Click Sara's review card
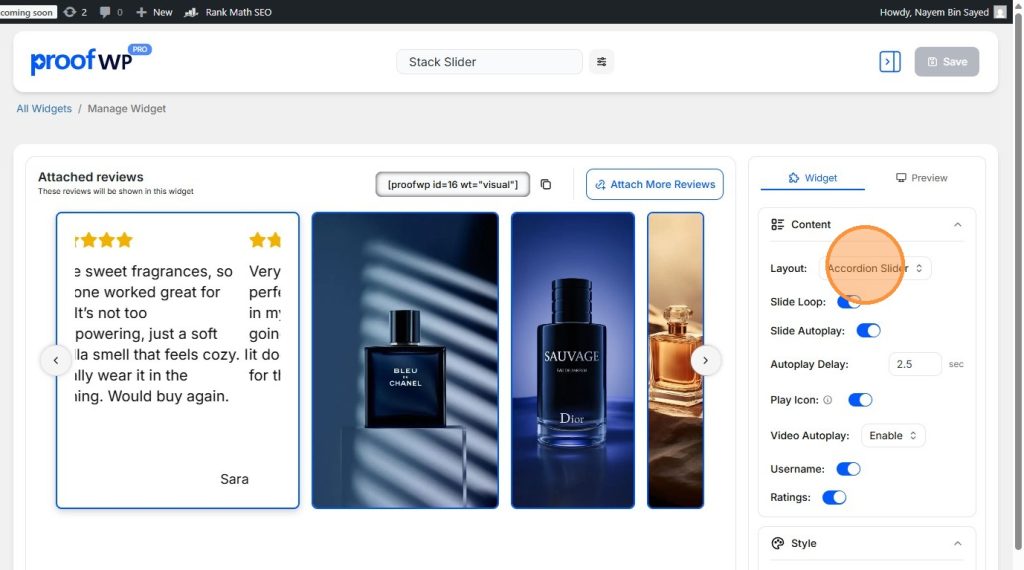Image resolution: width=1024 pixels, height=570 pixels. (x=178, y=360)
